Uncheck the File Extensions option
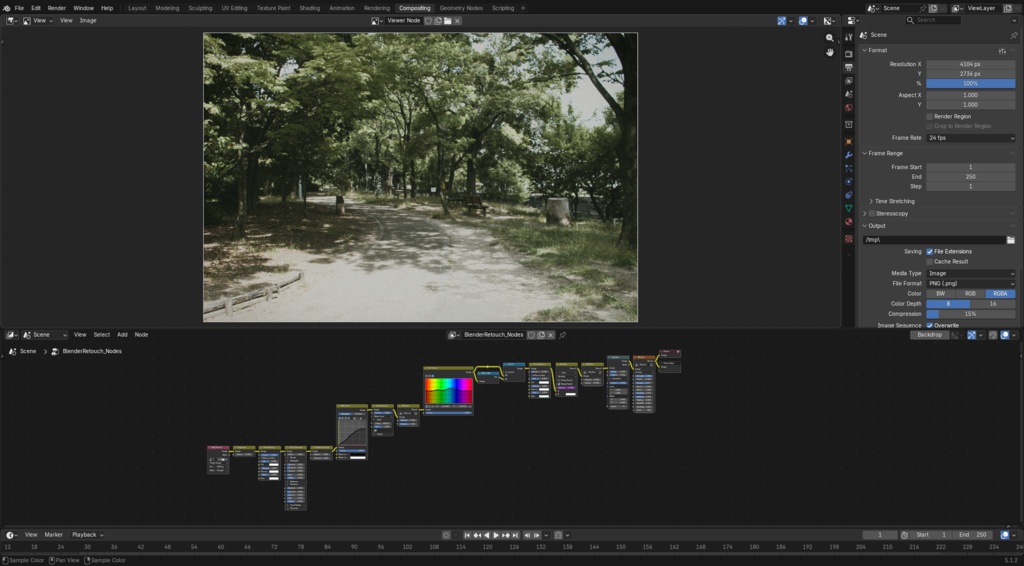This screenshot has width=1024, height=566. tap(929, 252)
